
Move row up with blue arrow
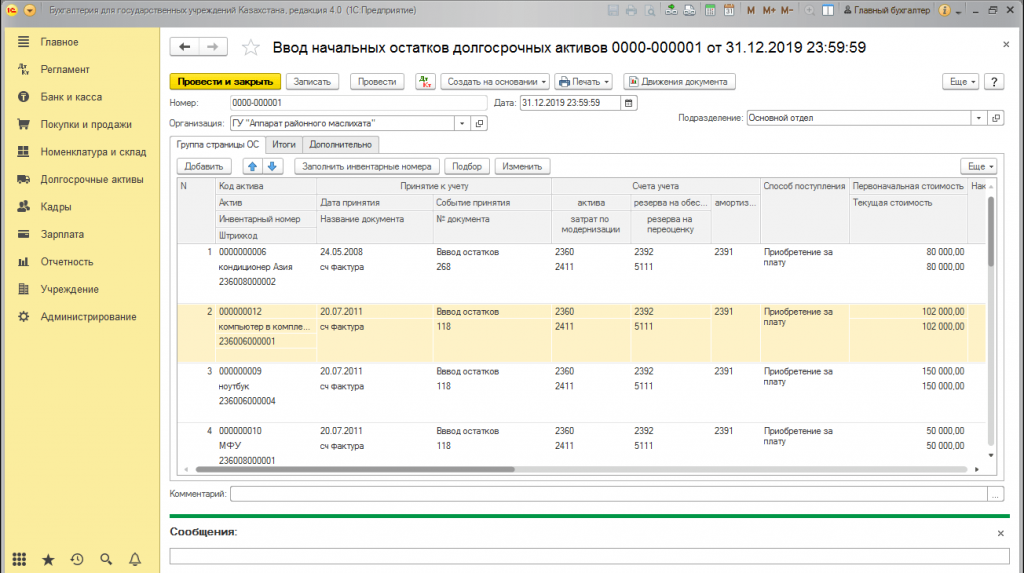click(x=252, y=166)
